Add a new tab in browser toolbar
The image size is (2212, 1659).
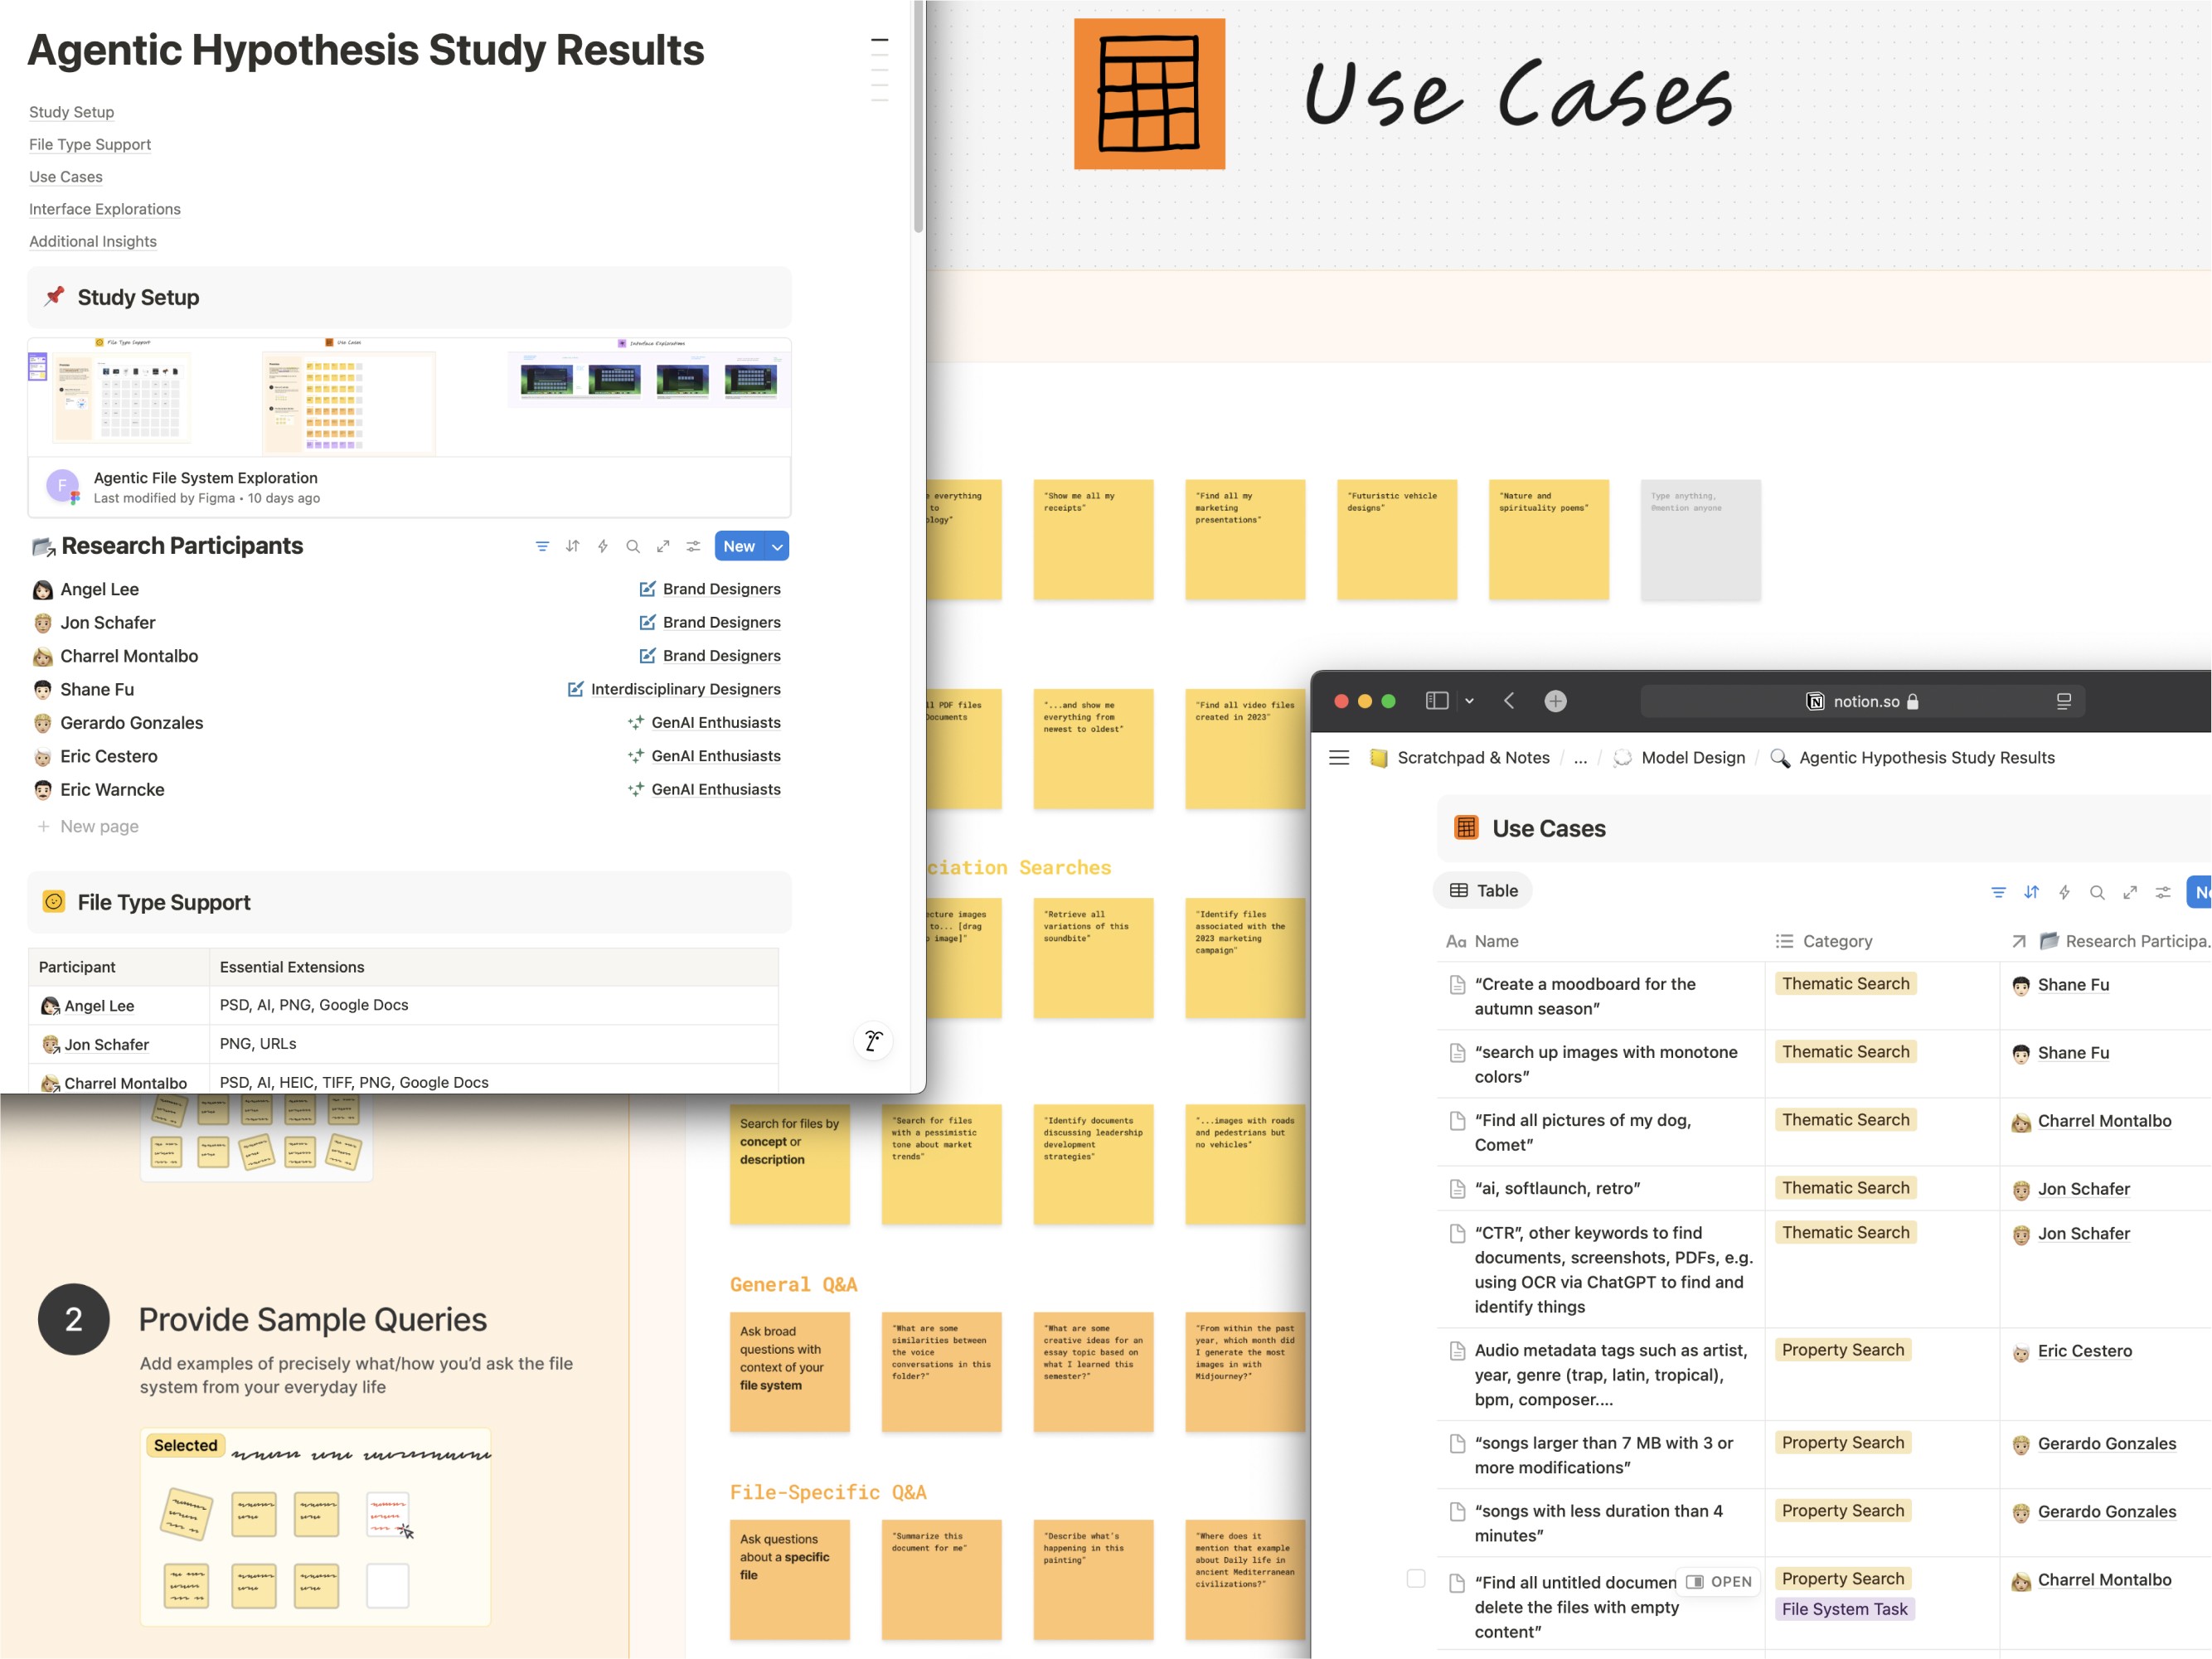click(1555, 701)
